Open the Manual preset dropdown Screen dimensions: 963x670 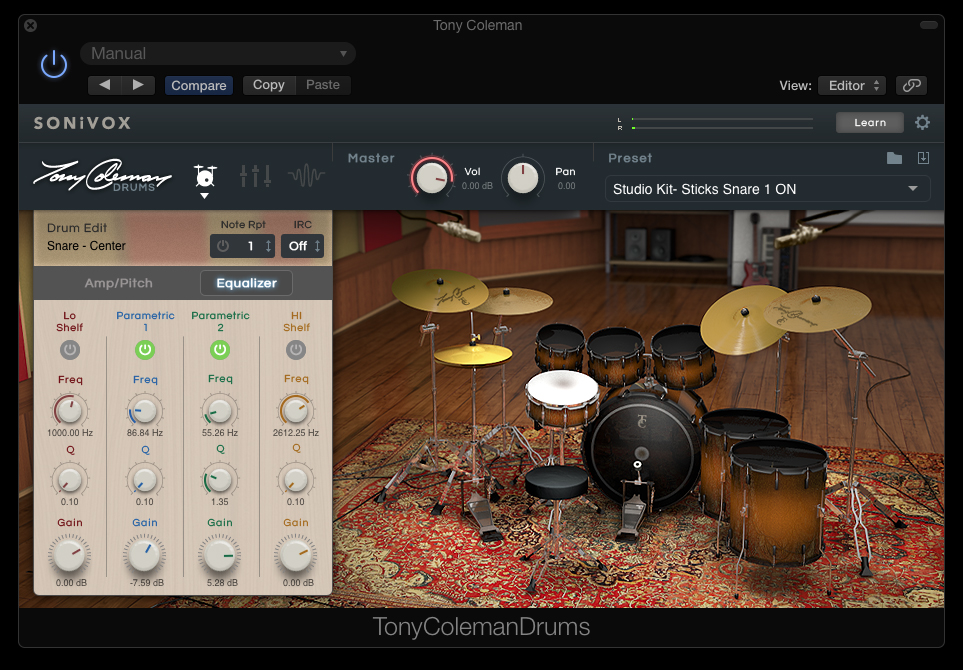pos(218,53)
